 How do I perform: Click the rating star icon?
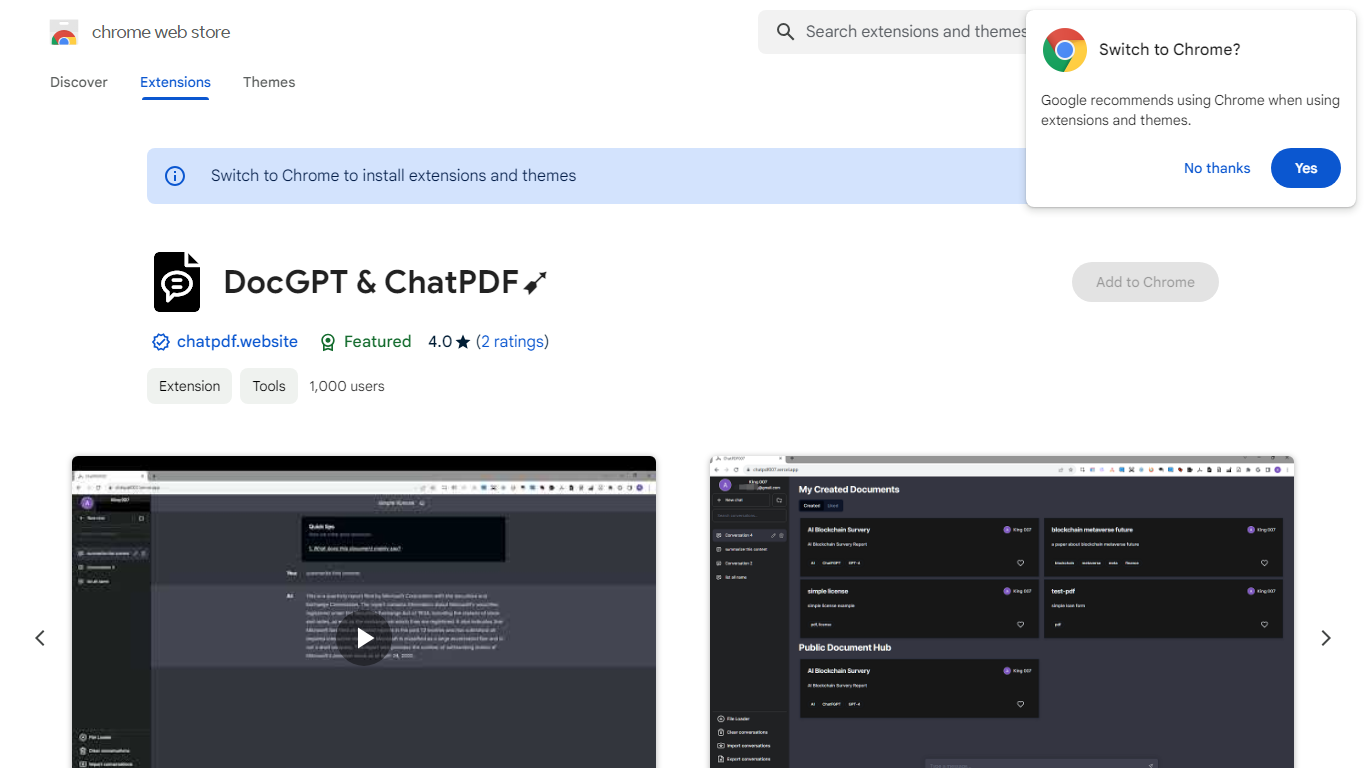[x=462, y=342]
